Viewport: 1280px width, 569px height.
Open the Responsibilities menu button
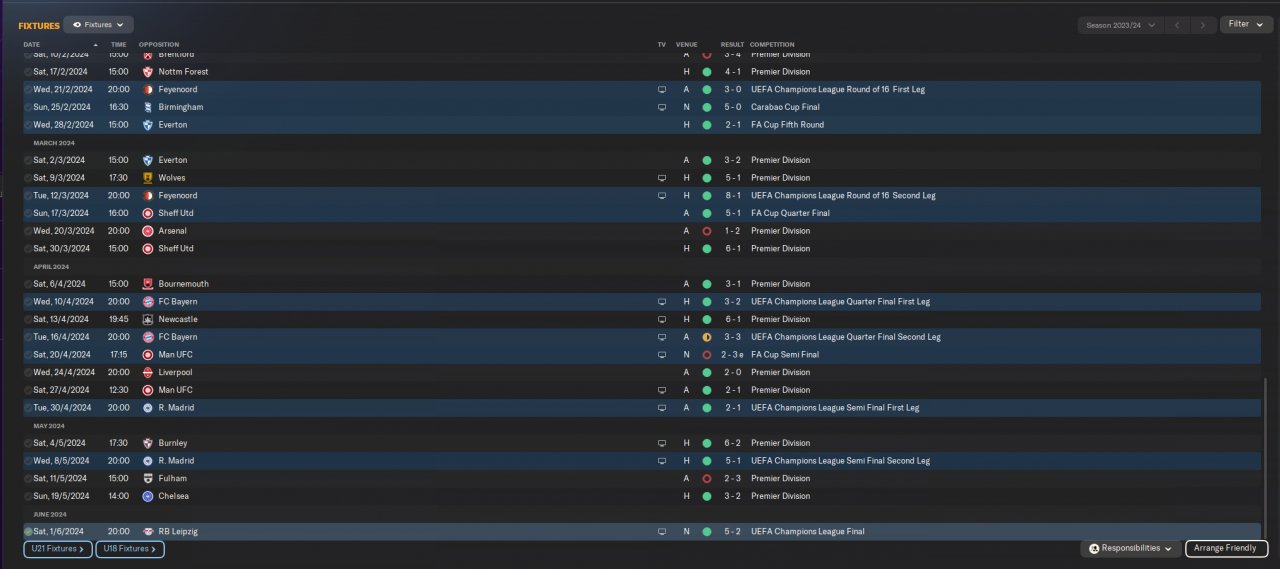pos(1131,549)
